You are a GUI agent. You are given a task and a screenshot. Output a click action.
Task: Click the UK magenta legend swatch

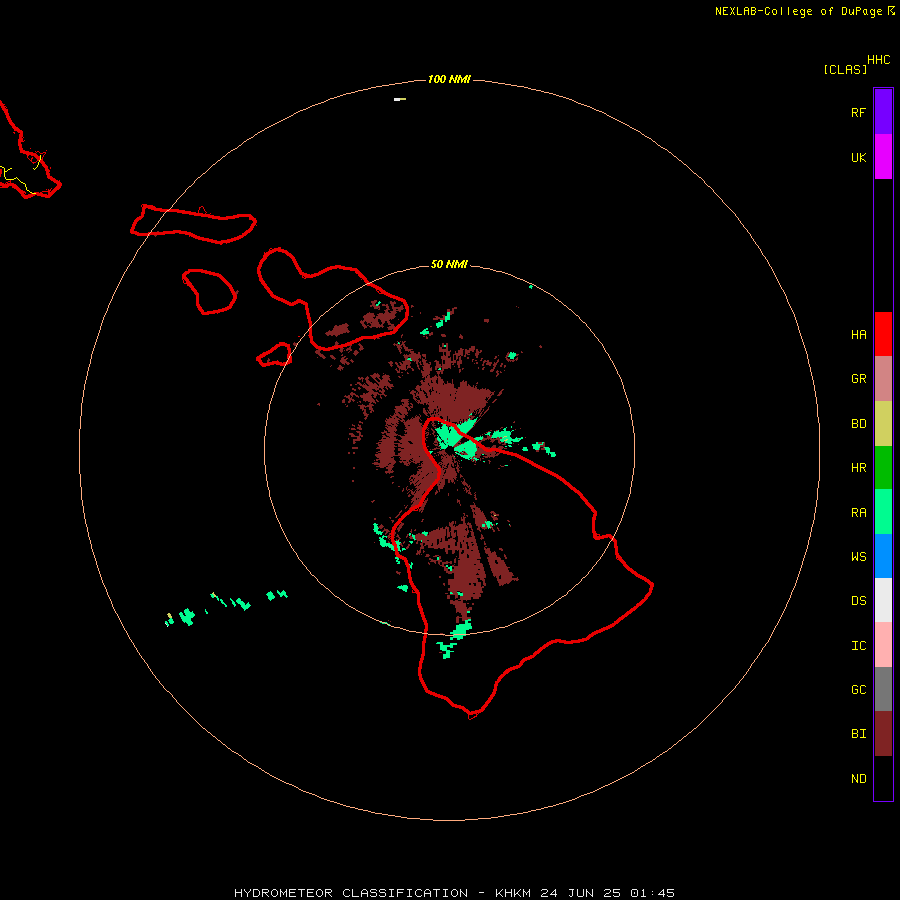883,157
